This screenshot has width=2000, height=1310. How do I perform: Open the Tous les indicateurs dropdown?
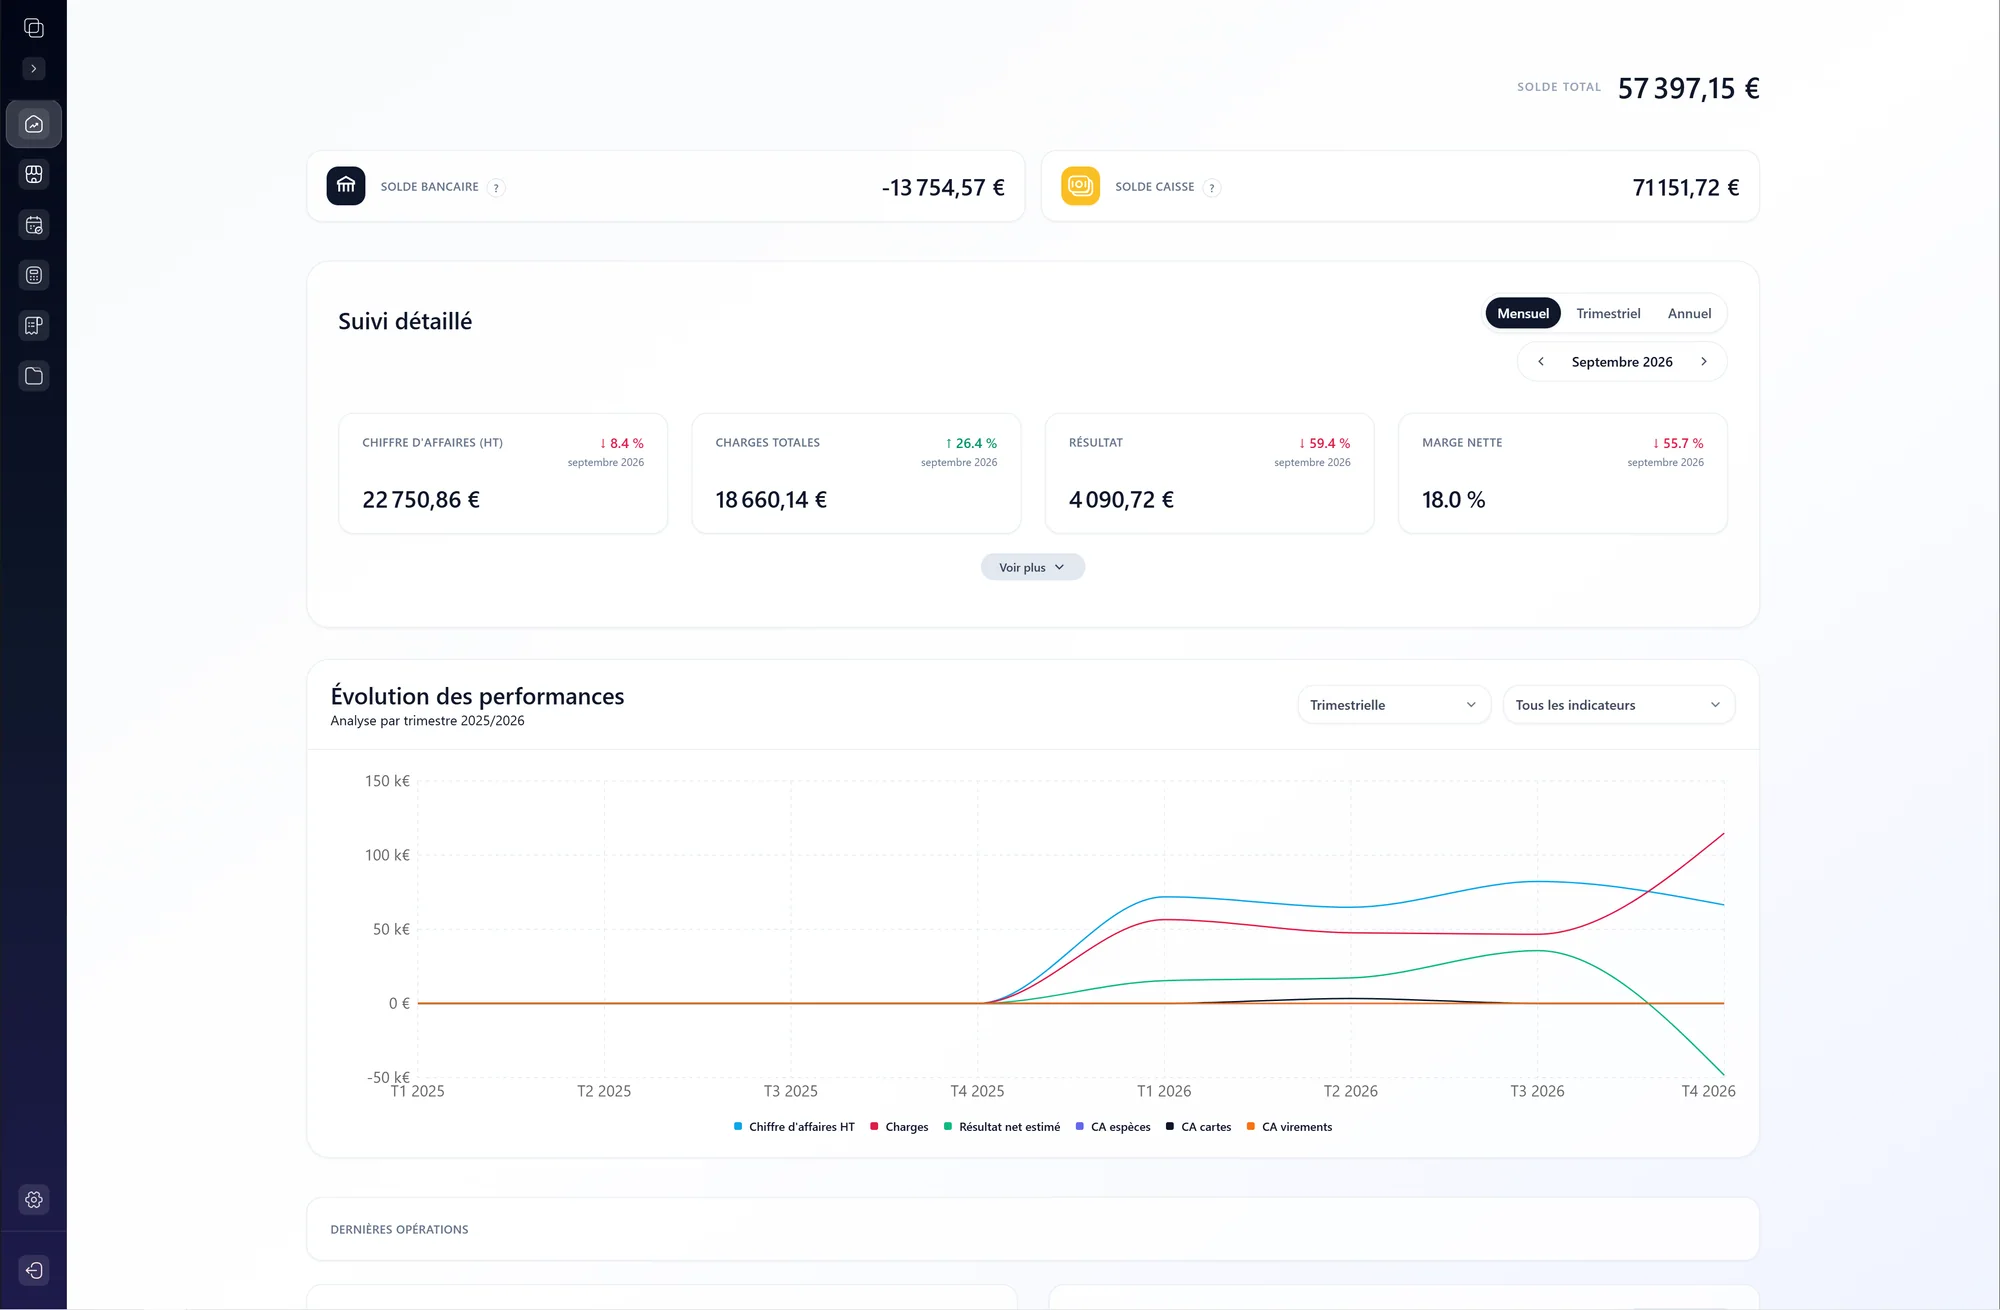pos(1618,705)
